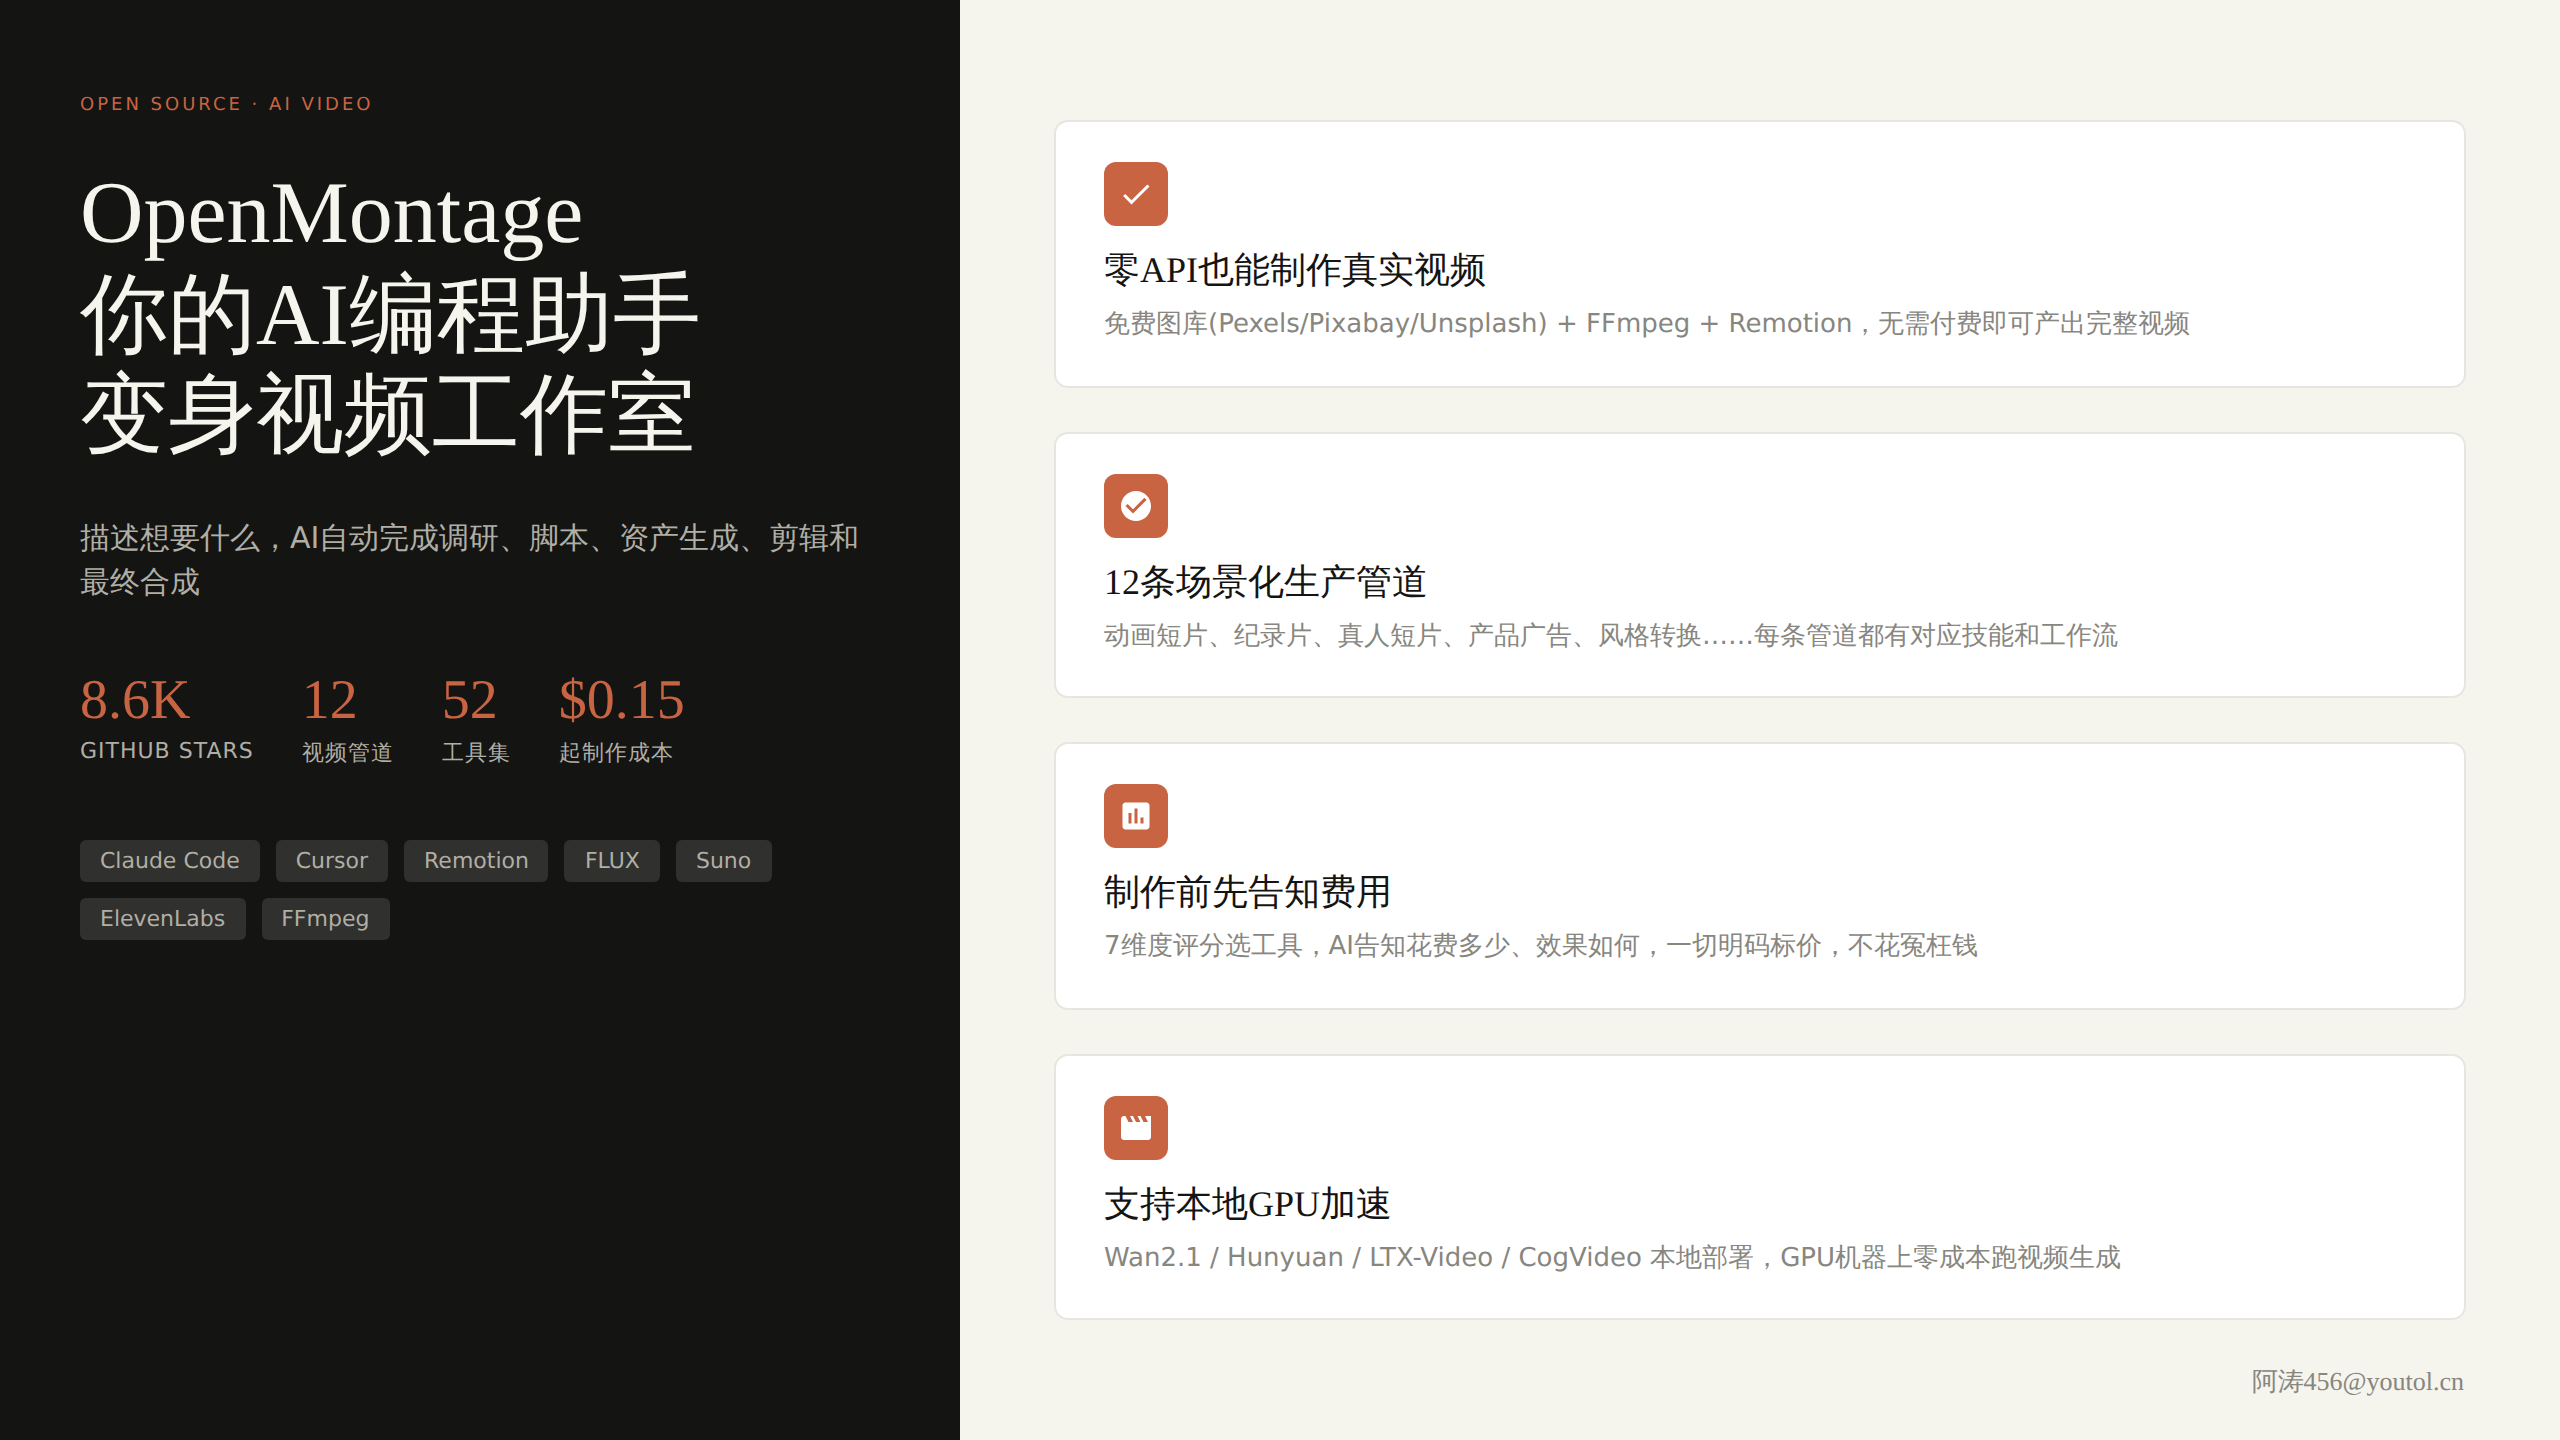This screenshot has width=2560, height=1440.
Task: Click the number 12 statistic
Action: point(330,700)
